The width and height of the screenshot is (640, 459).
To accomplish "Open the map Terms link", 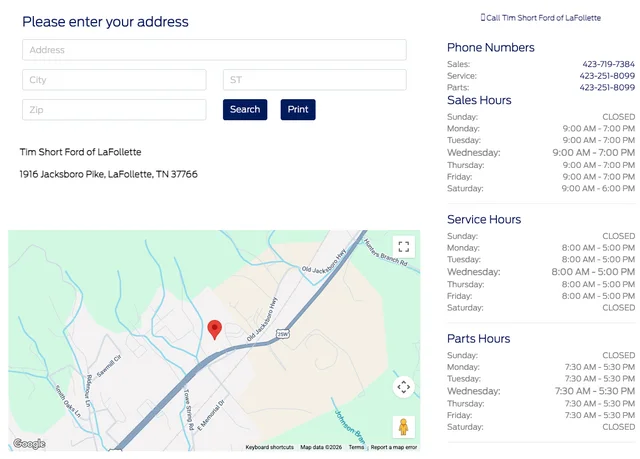I will 356,447.
